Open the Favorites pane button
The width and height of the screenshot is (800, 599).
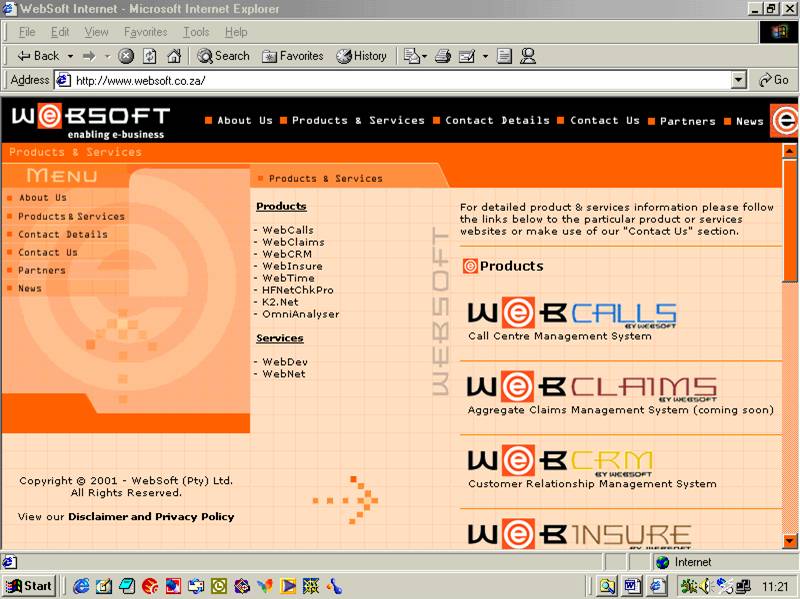point(293,56)
